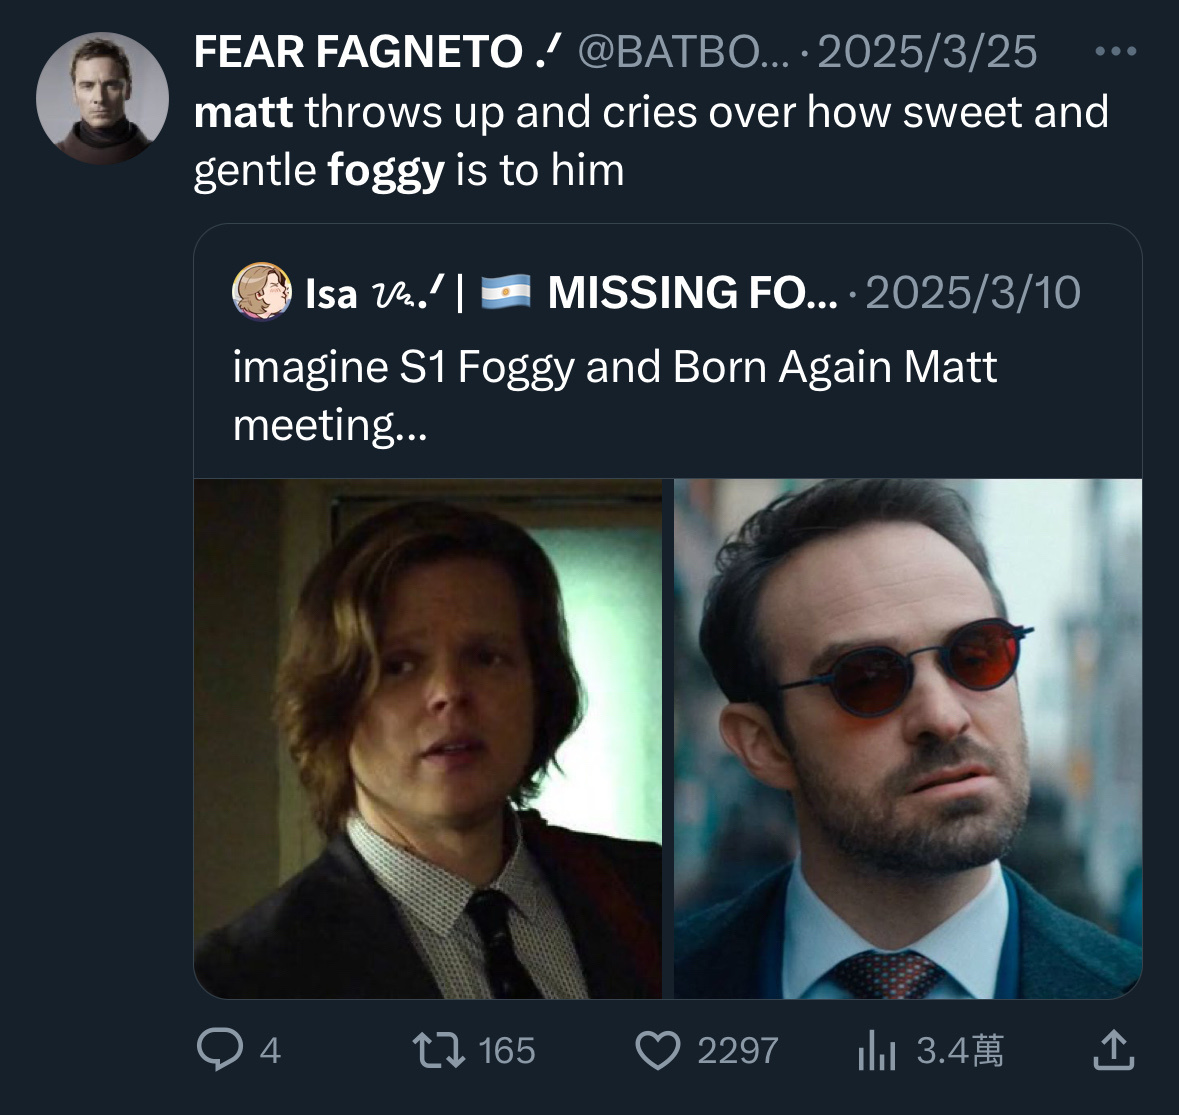Screen dimensions: 1179x1115
Task: Open the tweet via 2025/3/25 timestamp
Action: click(928, 52)
